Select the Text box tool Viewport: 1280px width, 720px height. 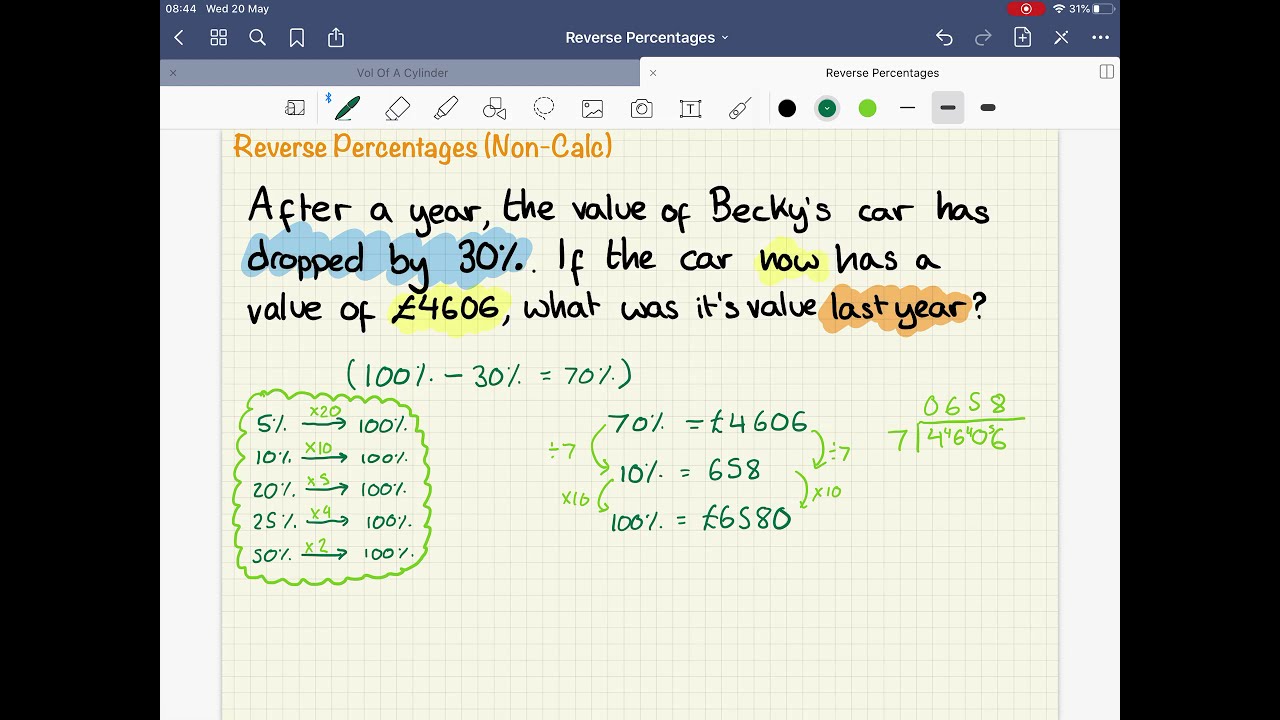pos(690,108)
